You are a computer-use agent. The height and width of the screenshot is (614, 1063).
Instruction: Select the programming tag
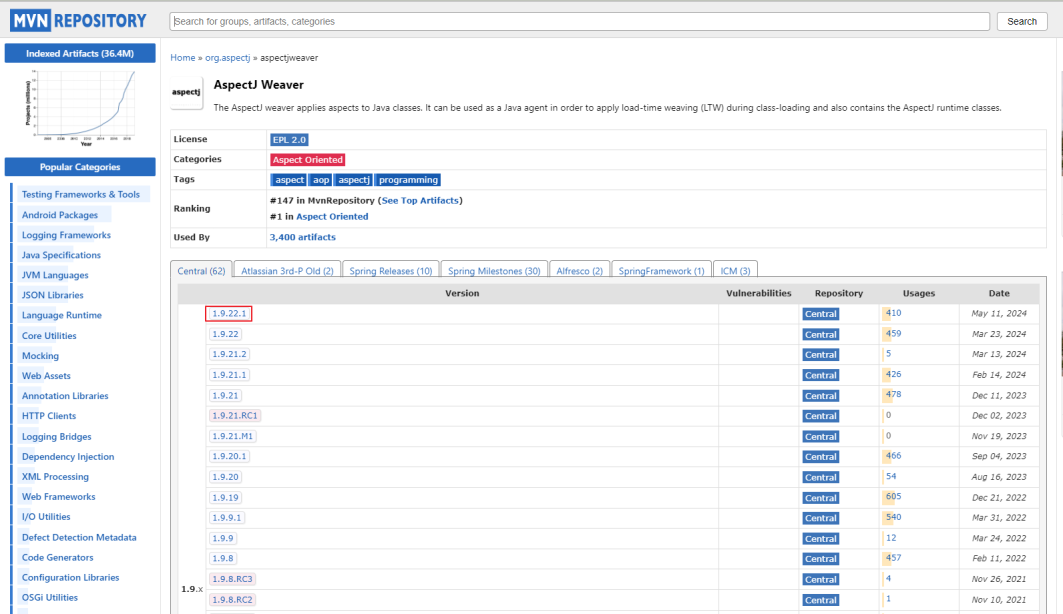pyautogui.click(x=408, y=180)
